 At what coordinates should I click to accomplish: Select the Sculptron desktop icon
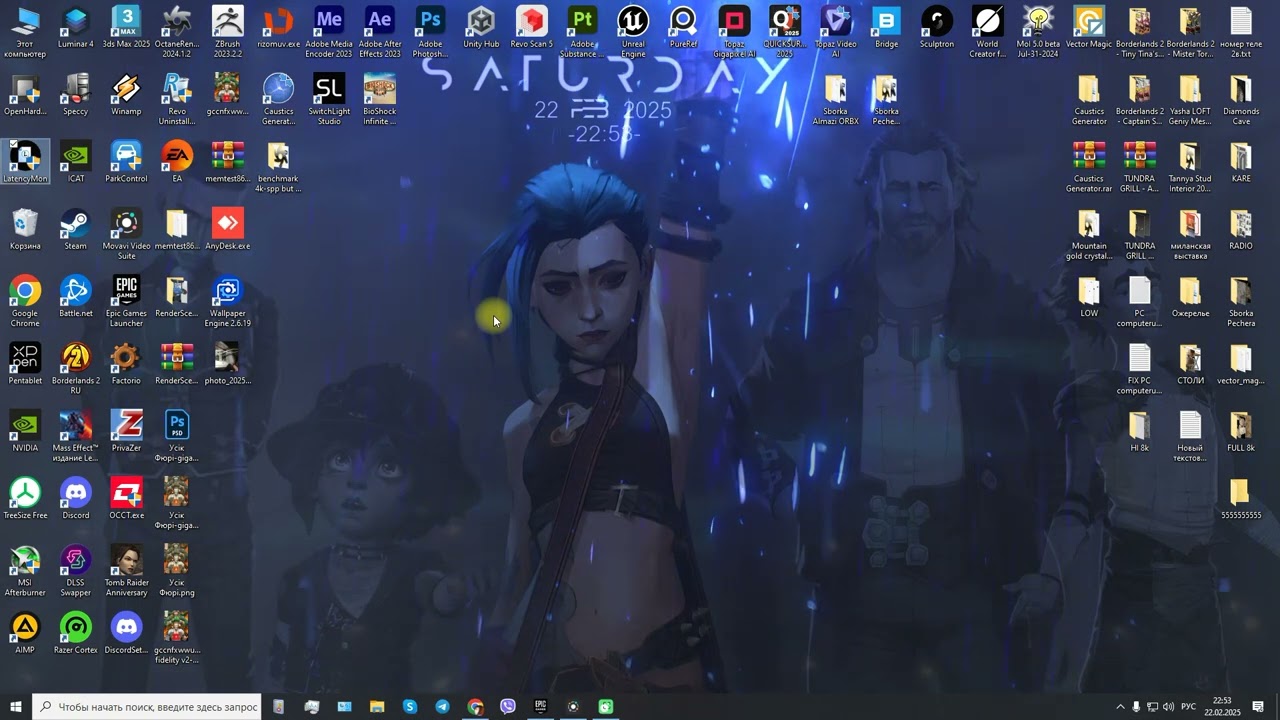(x=937, y=29)
